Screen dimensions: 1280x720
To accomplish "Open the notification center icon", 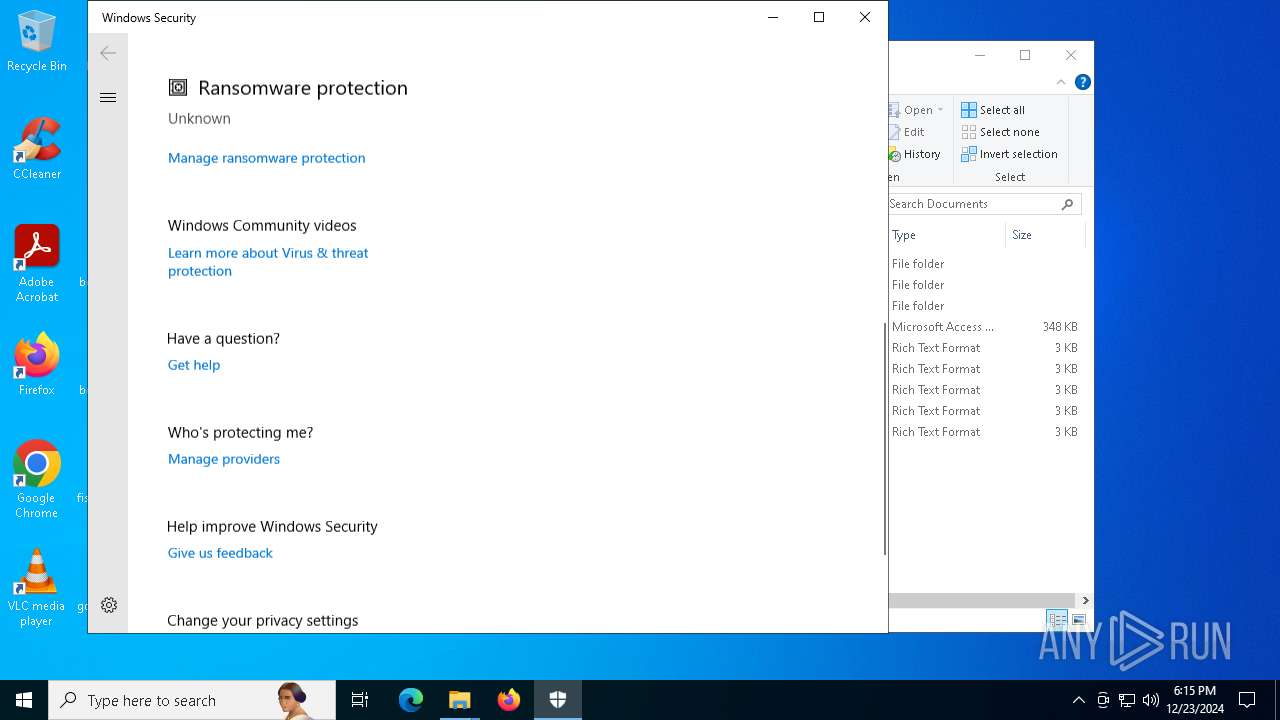I will click(1247, 700).
